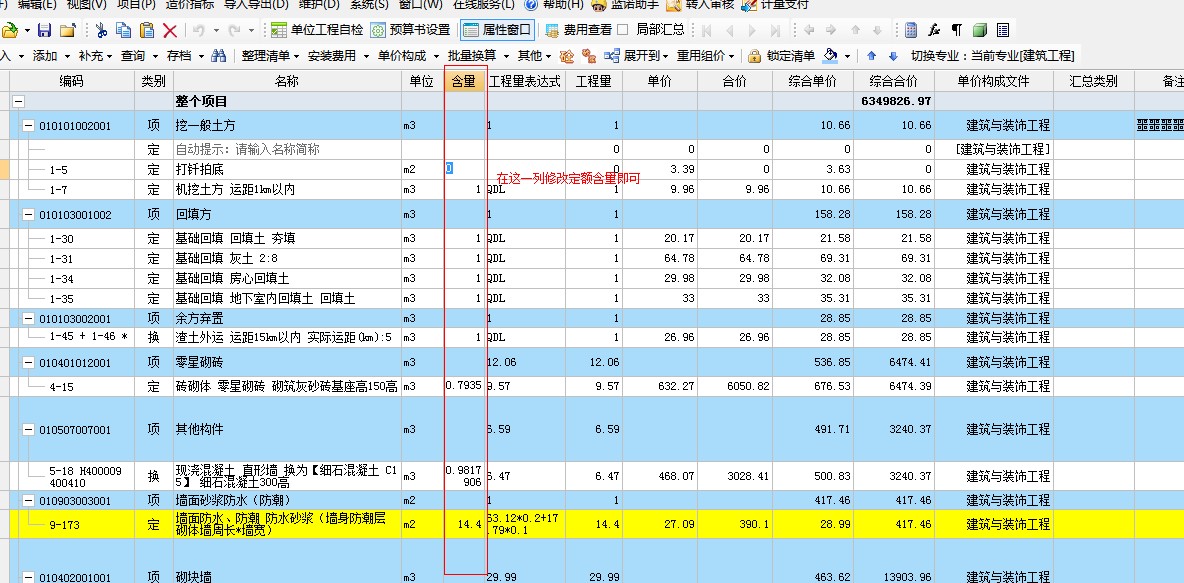
Task: Click the copy icon in toolbar
Action: tap(124, 30)
